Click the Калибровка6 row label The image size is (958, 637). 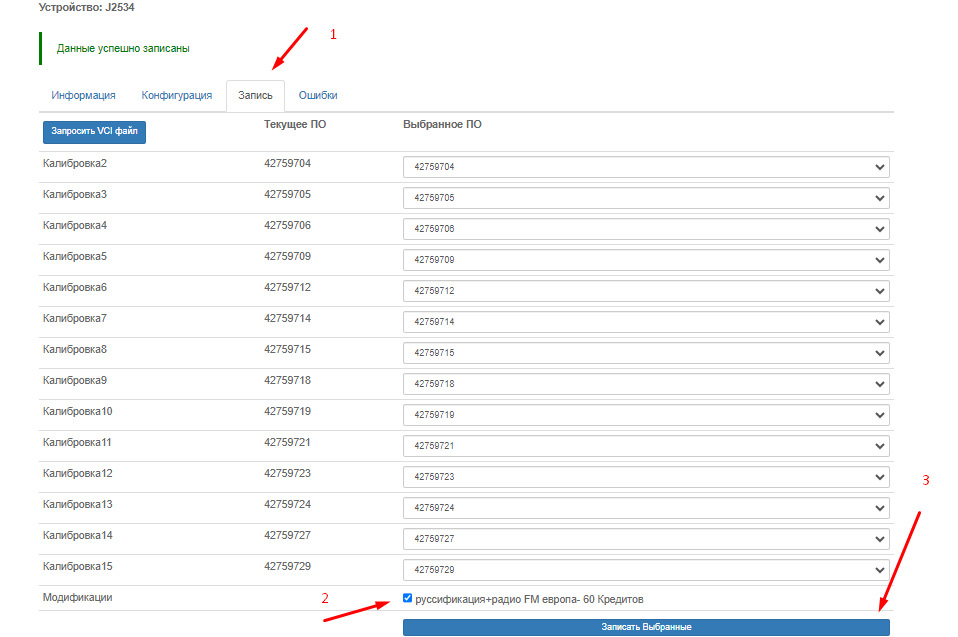(75, 288)
